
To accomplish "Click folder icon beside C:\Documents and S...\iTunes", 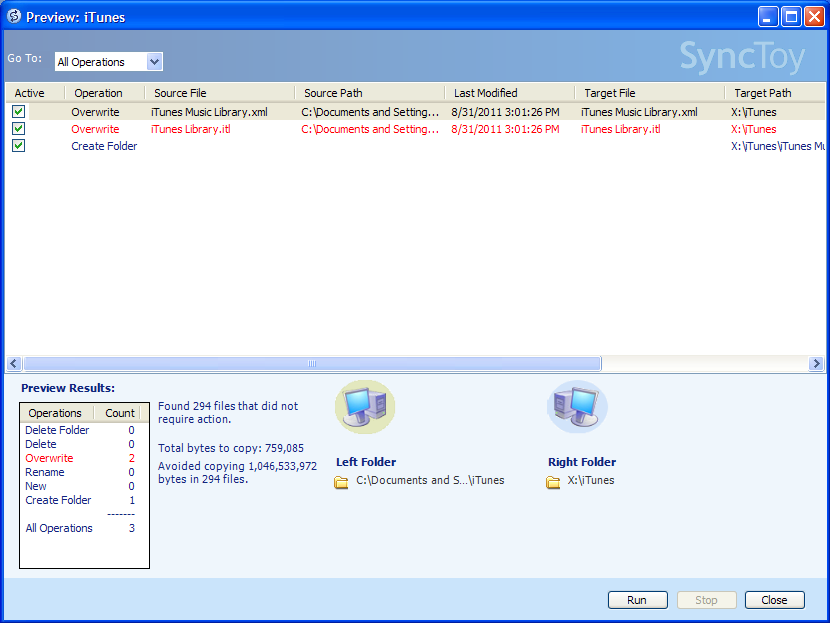I will click(x=341, y=482).
